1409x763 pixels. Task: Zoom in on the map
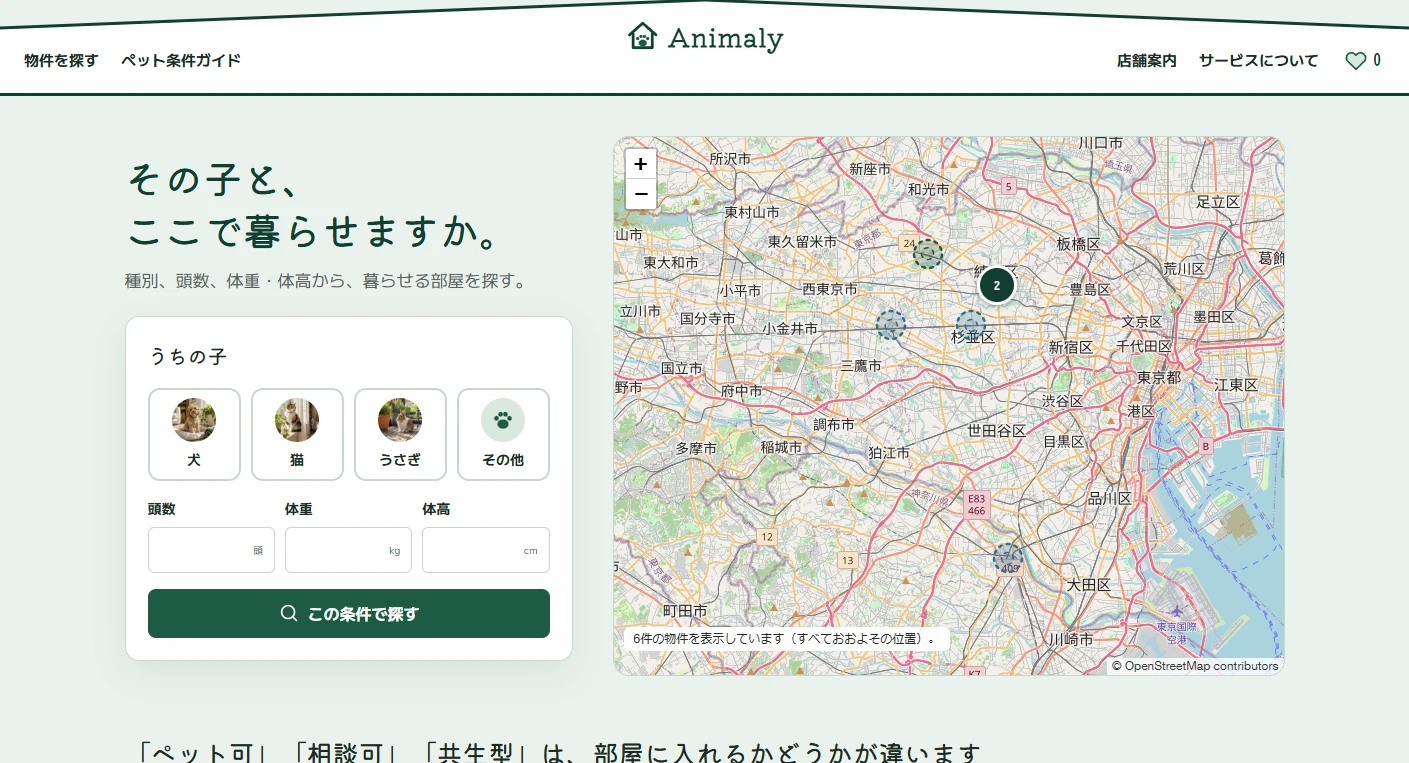[641, 164]
